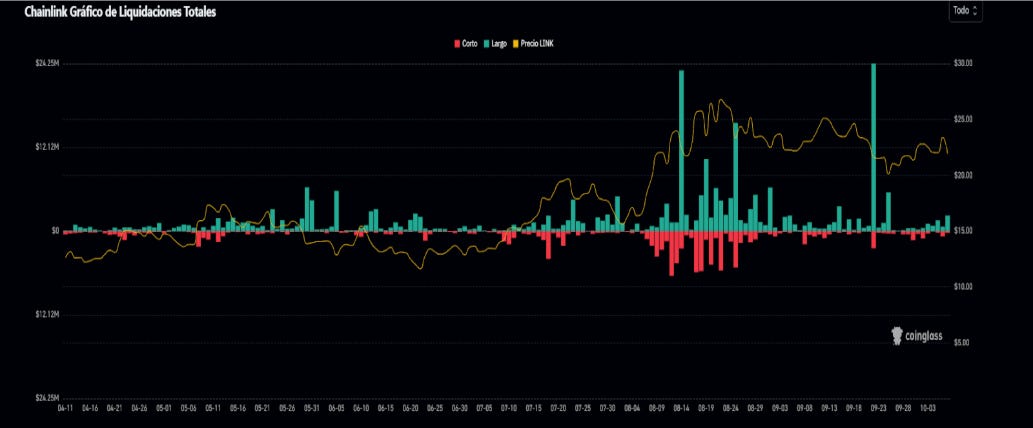Click the $20.00 price axis value
This screenshot has height=428, width=1033.
click(963, 175)
